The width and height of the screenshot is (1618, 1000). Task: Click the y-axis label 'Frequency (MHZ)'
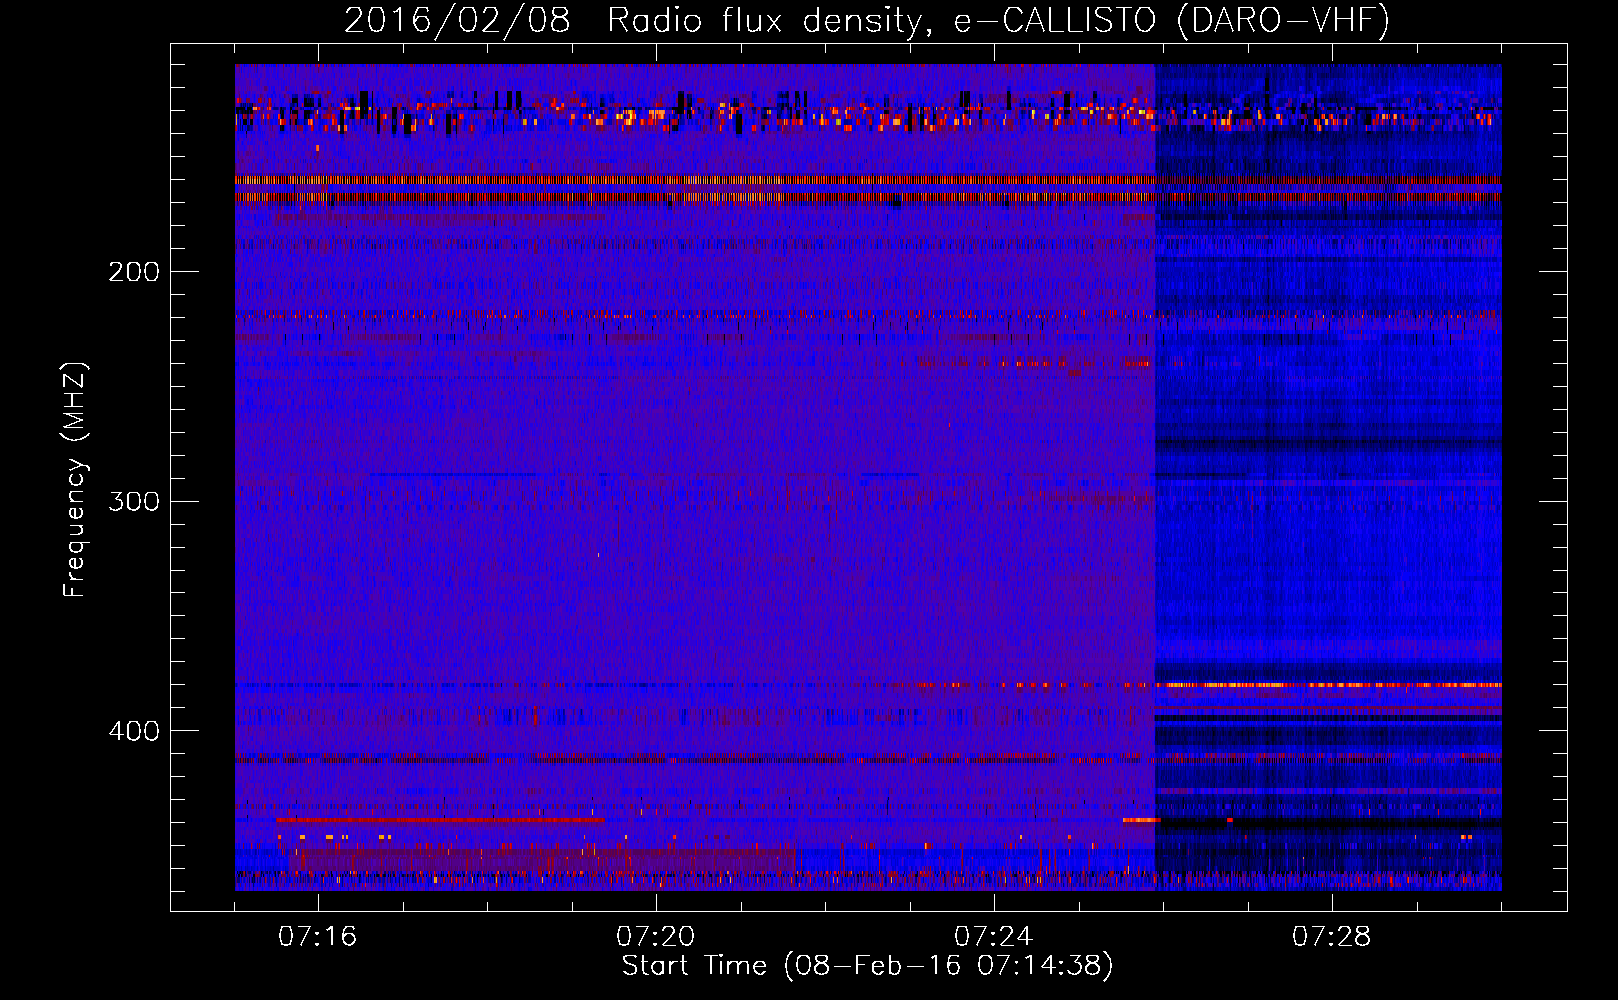(x=75, y=480)
